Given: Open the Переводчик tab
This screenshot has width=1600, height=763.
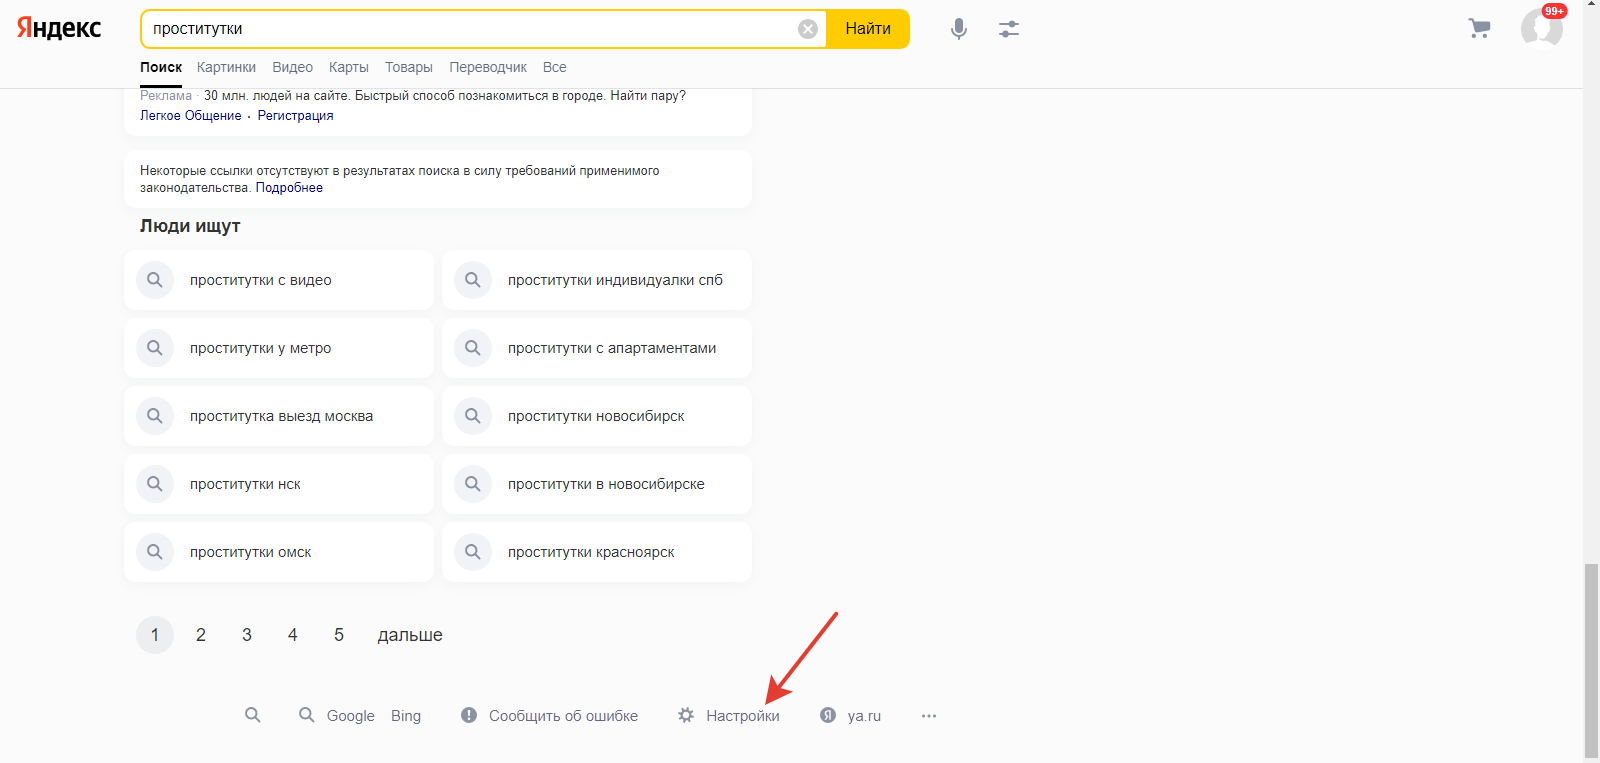Looking at the screenshot, I should (487, 67).
